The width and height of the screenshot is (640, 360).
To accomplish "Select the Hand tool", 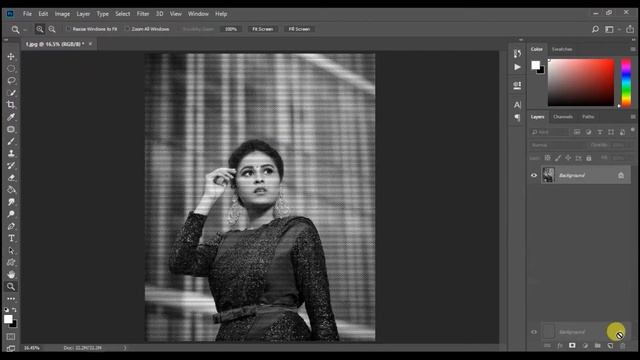I will click(x=11, y=274).
